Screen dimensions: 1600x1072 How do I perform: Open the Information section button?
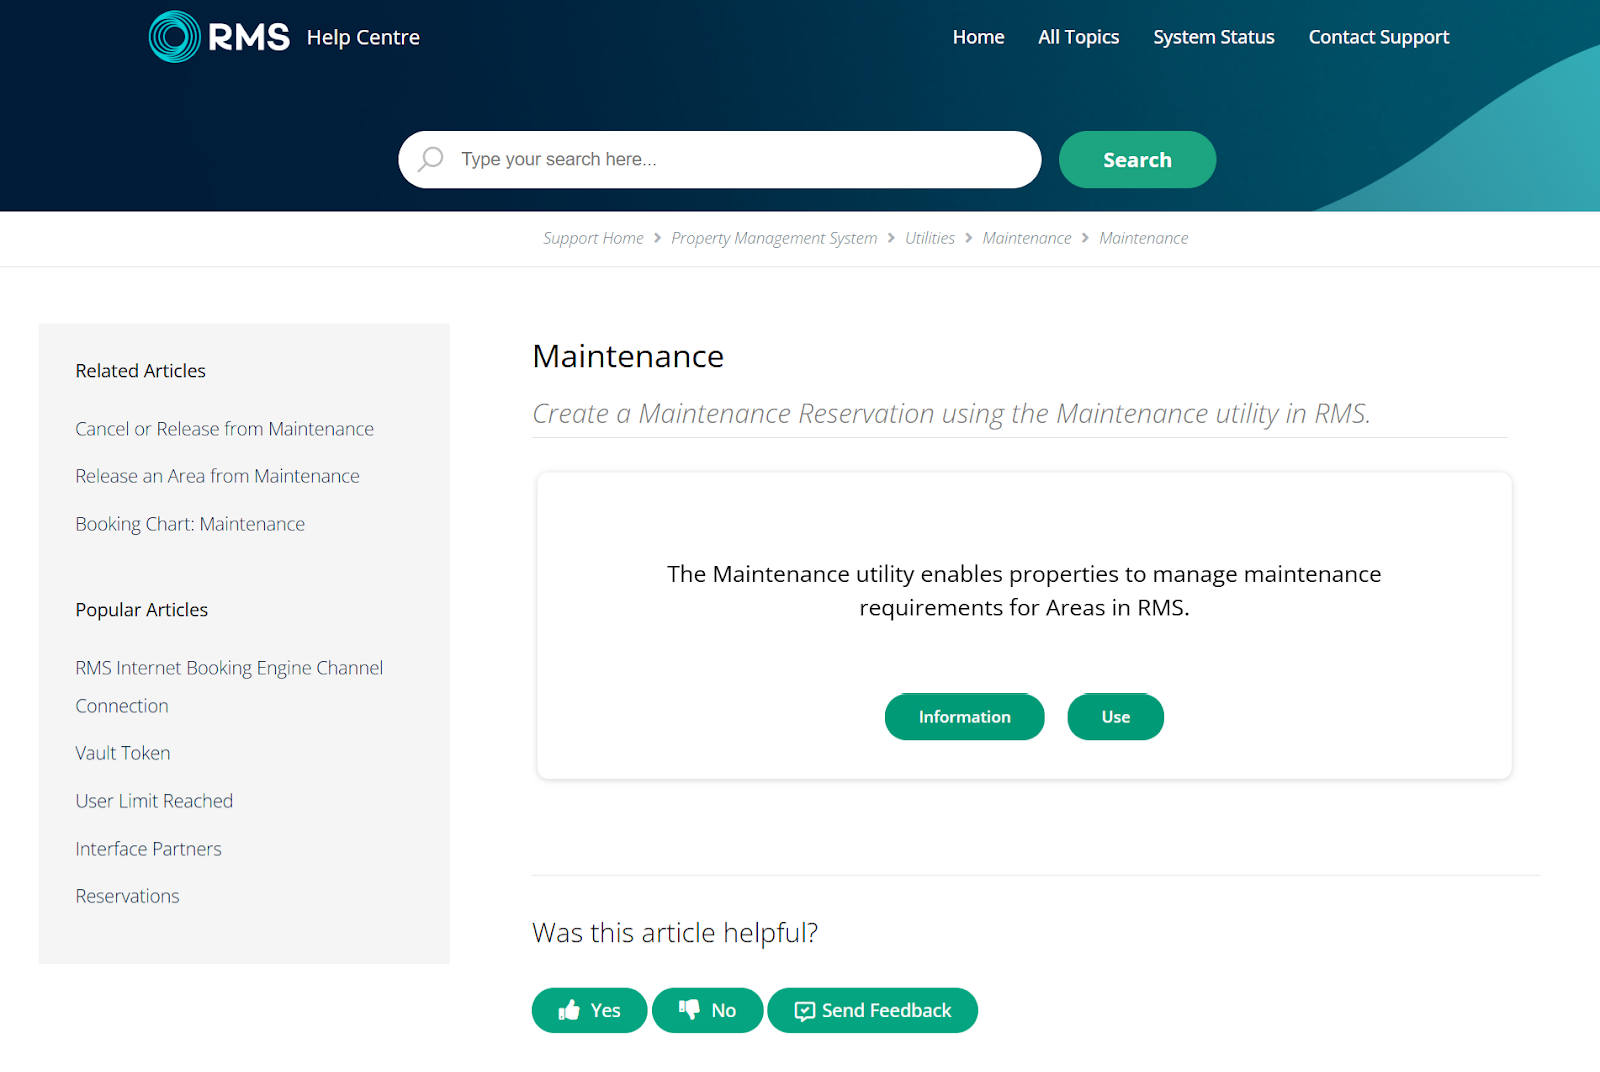(964, 717)
